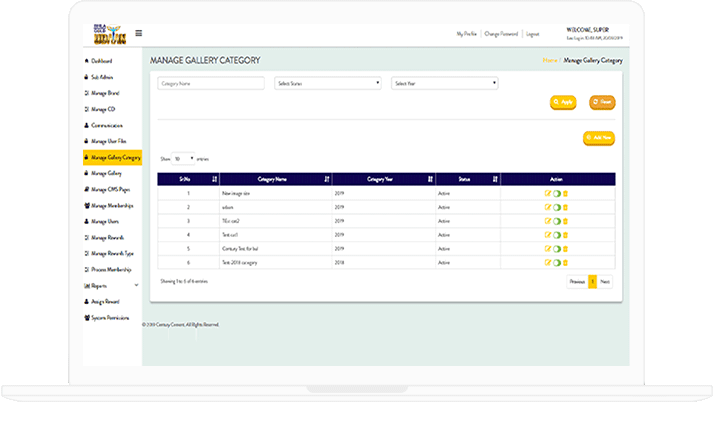
Task: Edit the 'Century Test' row 5 category
Action: tap(548, 249)
